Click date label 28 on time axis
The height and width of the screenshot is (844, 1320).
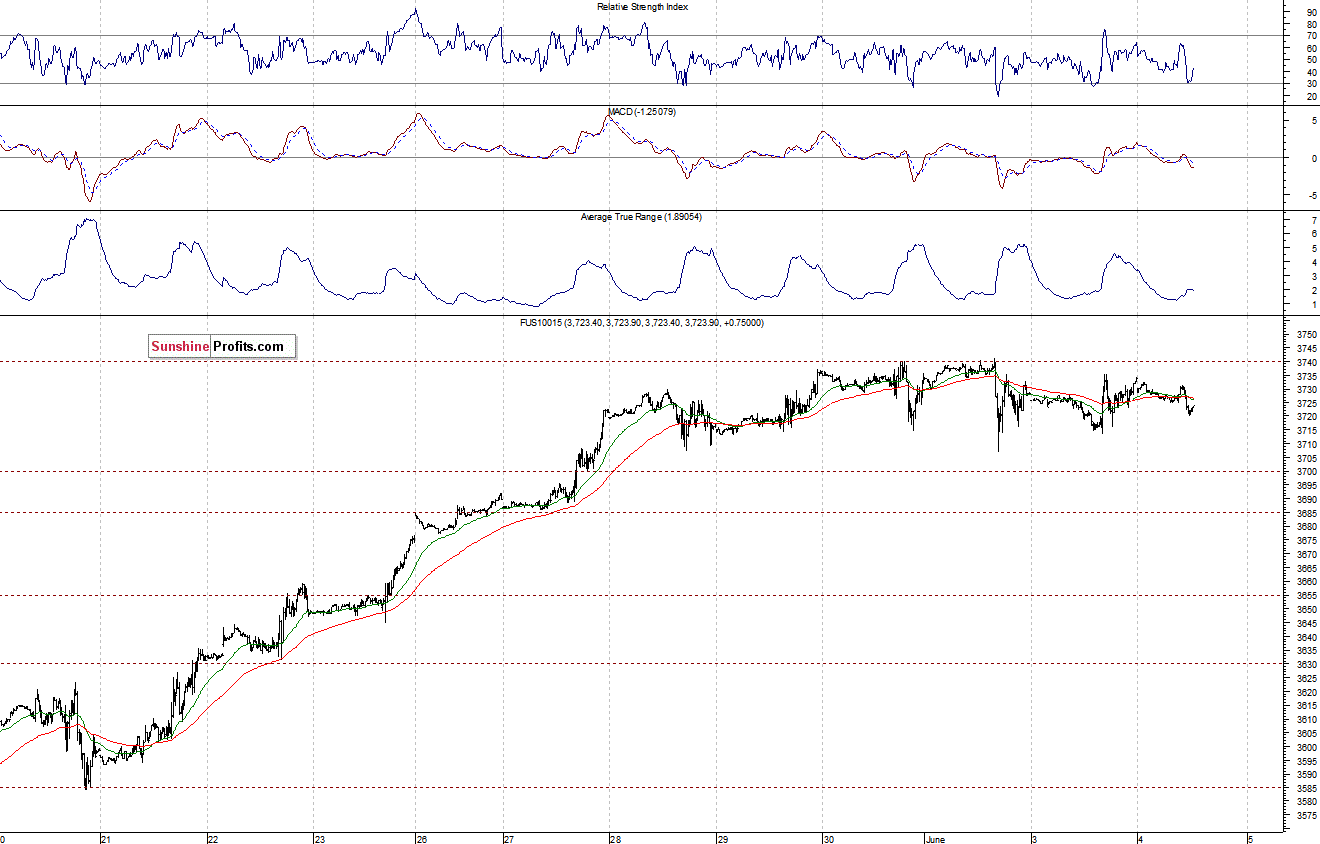point(615,839)
